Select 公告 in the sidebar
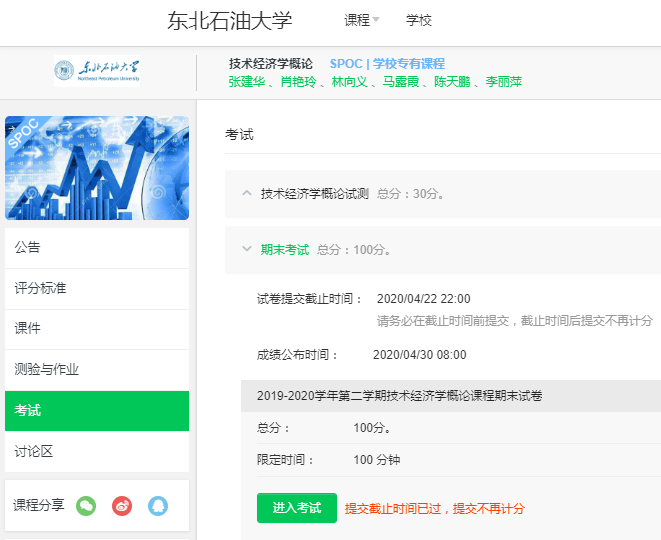This screenshot has height=540, width=661. [96, 248]
